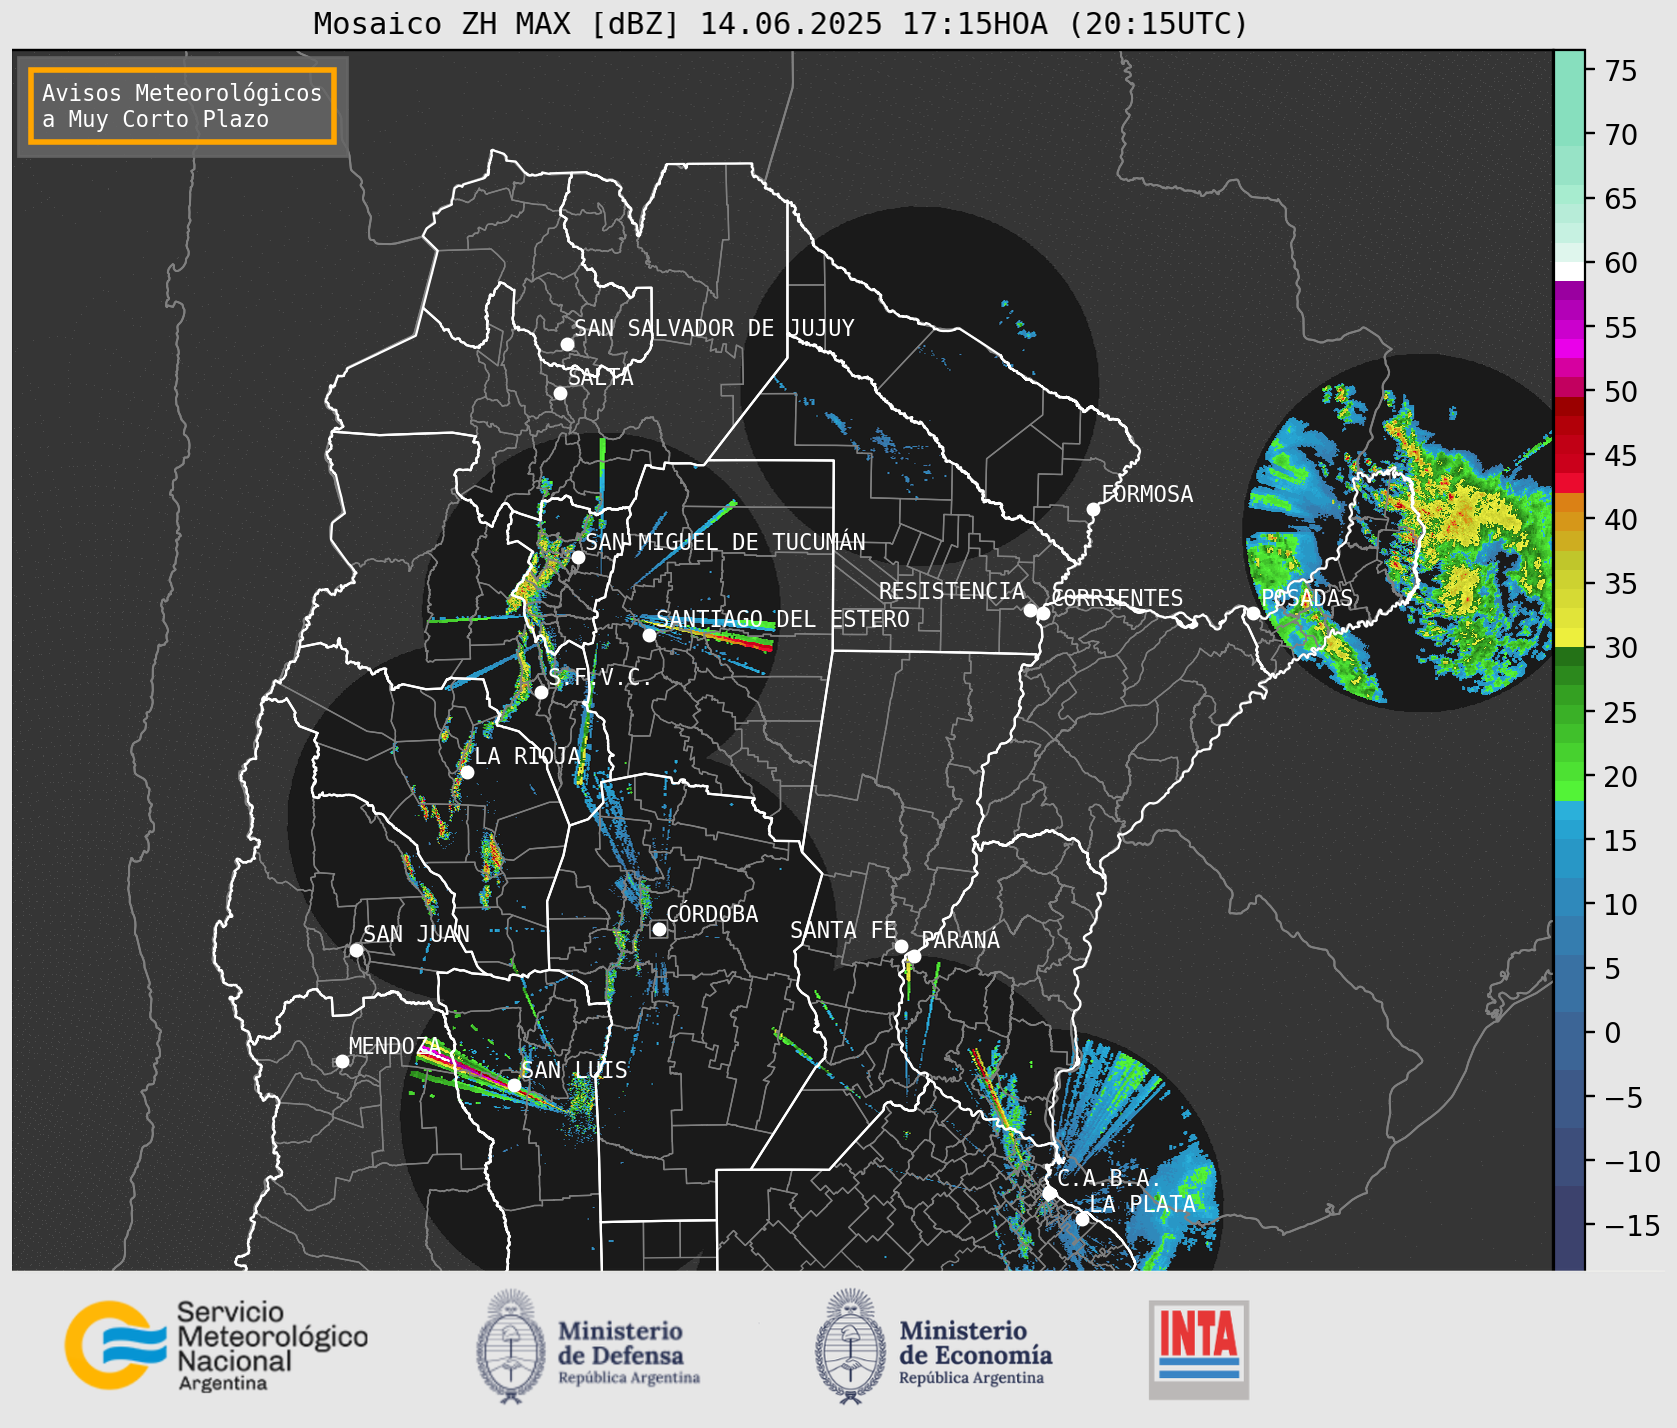Click the 60 dBZ white band on the scale
This screenshot has height=1428, width=1677.
[x=1569, y=271]
